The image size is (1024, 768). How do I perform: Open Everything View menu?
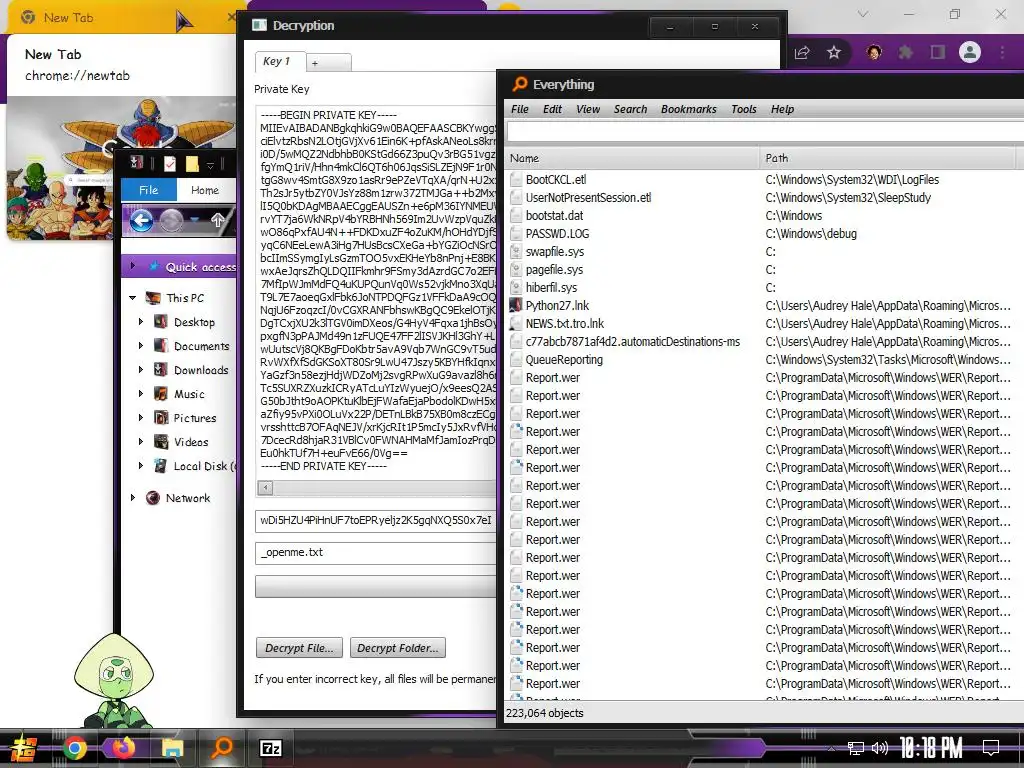tap(588, 109)
